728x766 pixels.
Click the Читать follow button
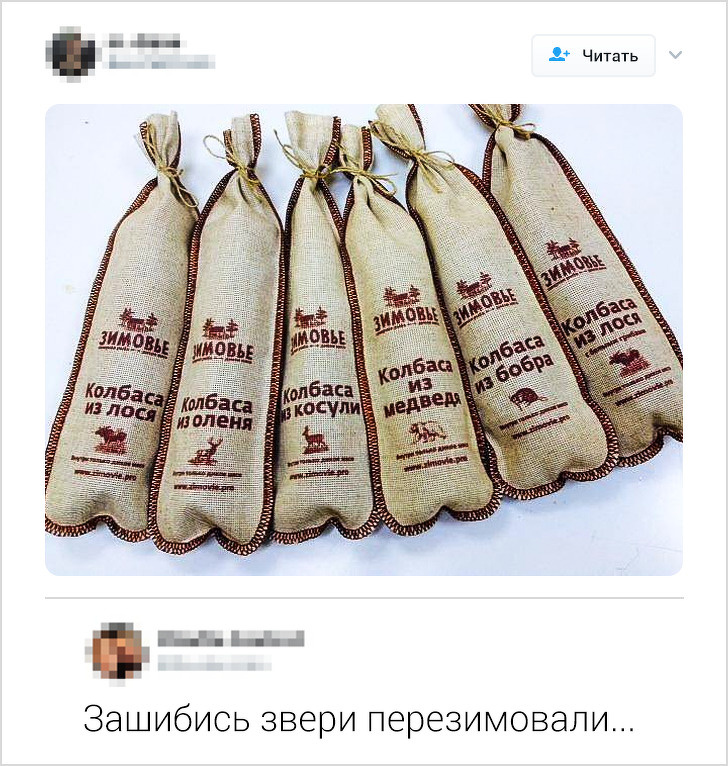pyautogui.click(x=593, y=56)
